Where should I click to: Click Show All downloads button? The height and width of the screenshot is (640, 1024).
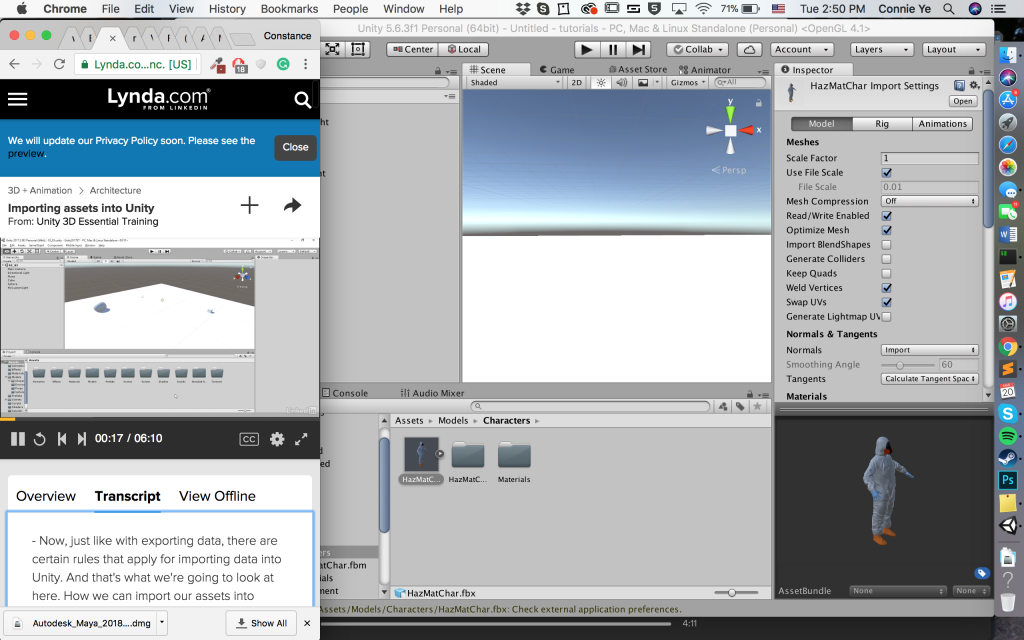[x=261, y=623]
